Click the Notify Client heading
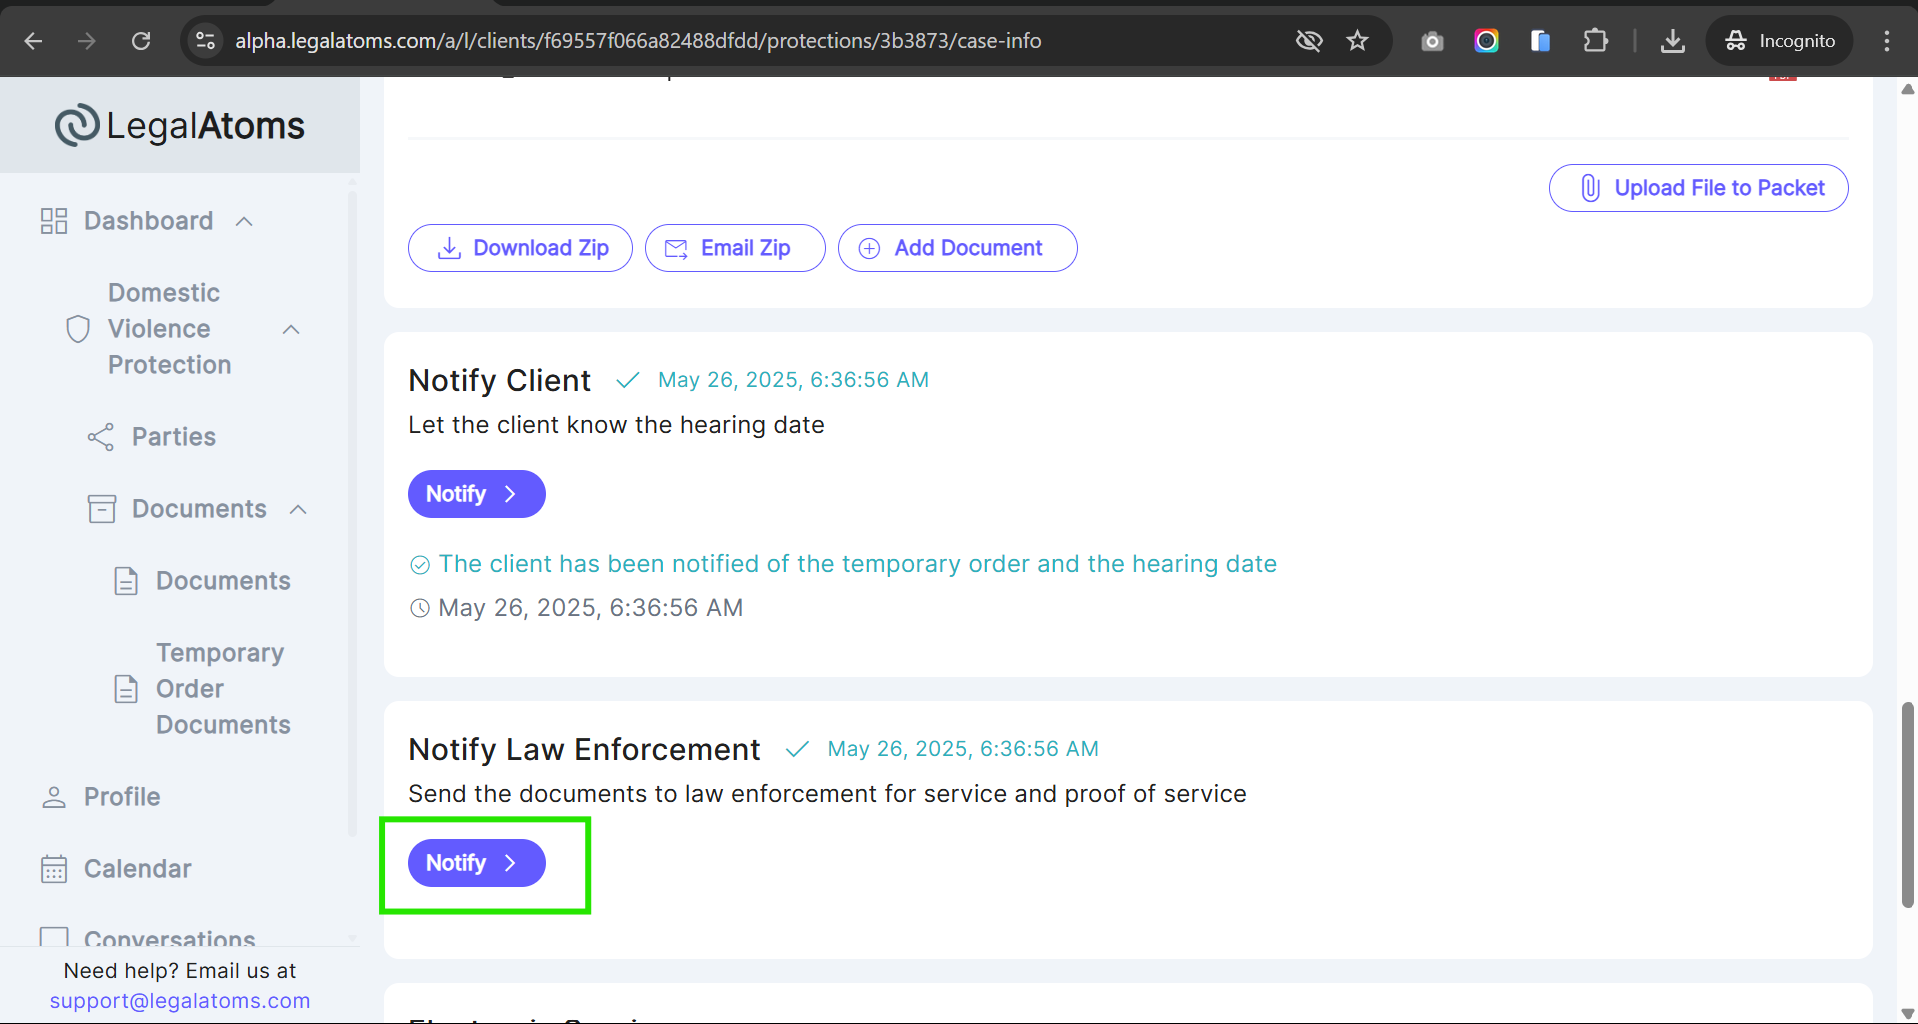Viewport: 1918px width, 1024px height. tap(499, 381)
